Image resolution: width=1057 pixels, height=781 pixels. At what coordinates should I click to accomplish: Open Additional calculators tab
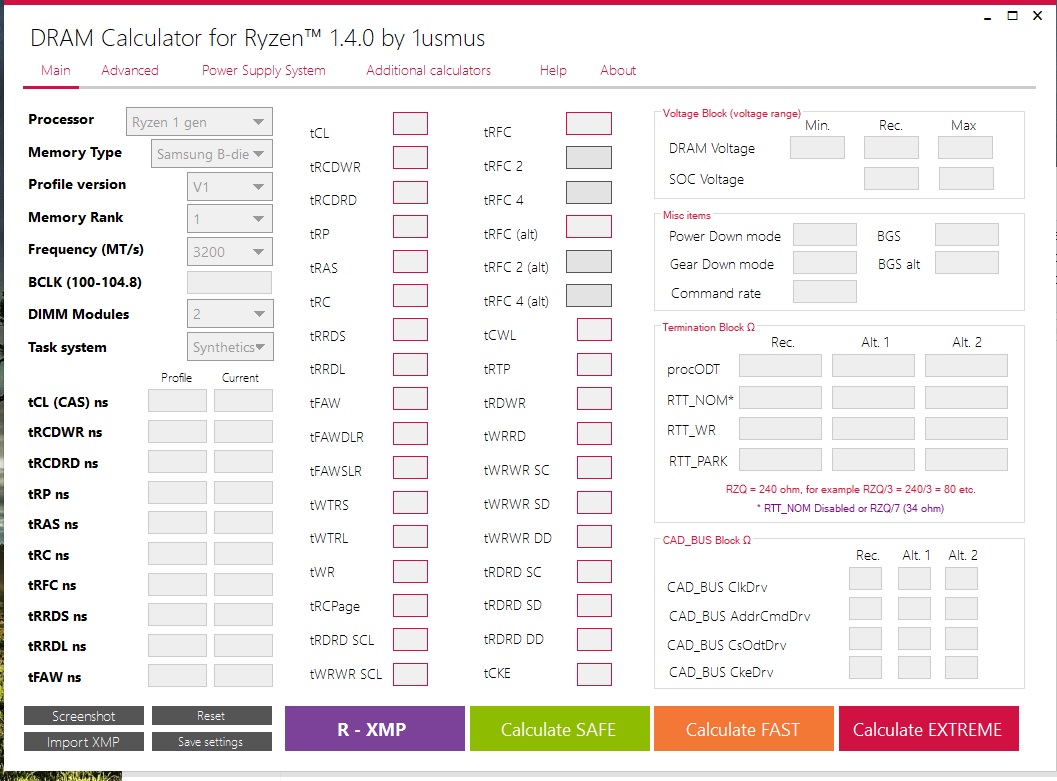coord(428,70)
